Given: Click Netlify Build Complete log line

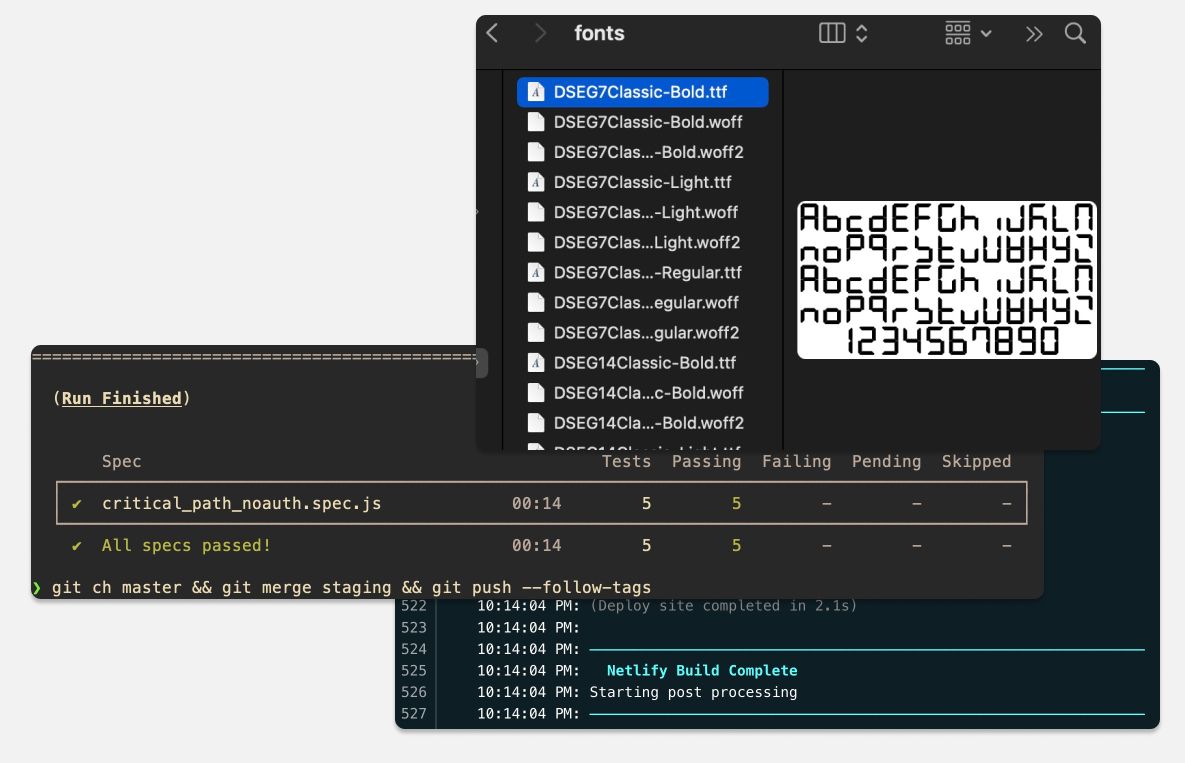Looking at the screenshot, I should click(701, 670).
